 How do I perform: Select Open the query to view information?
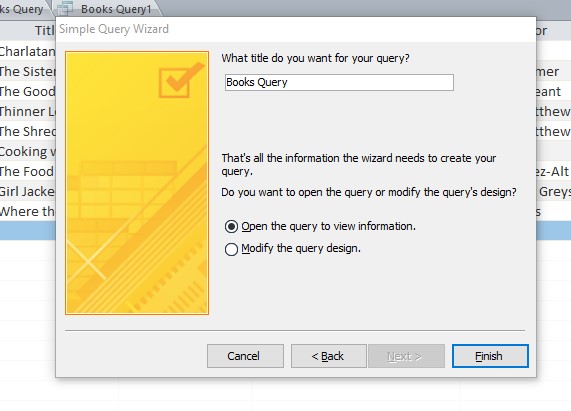pyautogui.click(x=320, y=226)
